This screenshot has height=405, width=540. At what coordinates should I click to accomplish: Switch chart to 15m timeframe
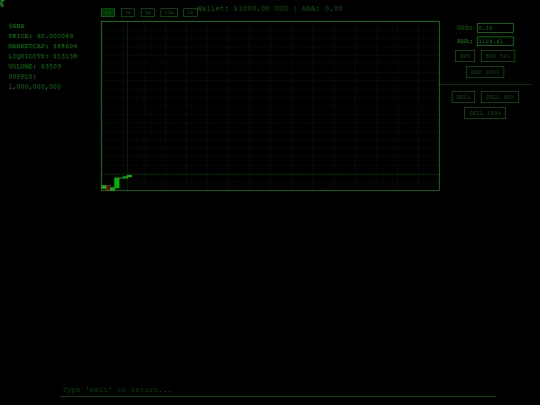point(169,12)
